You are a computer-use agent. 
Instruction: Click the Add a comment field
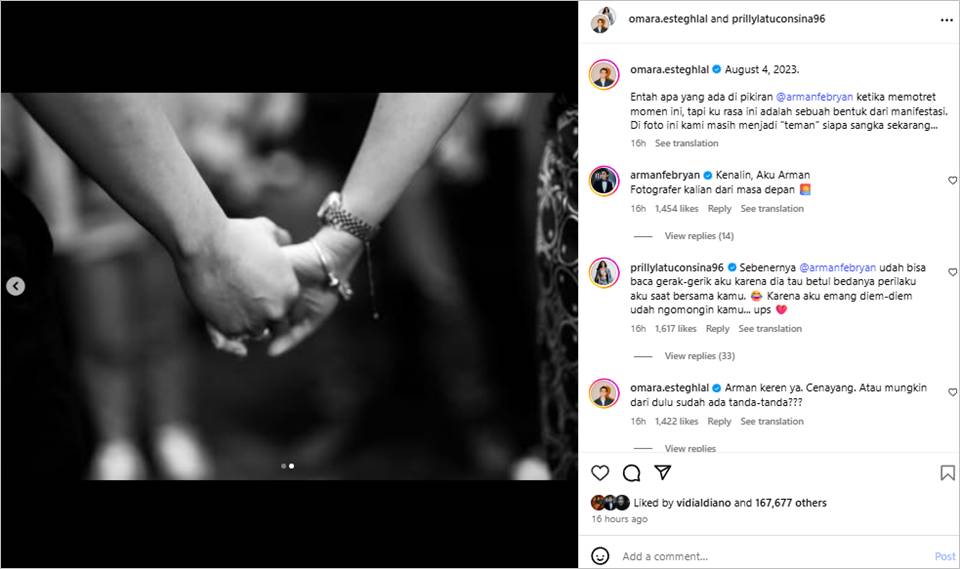(774, 556)
